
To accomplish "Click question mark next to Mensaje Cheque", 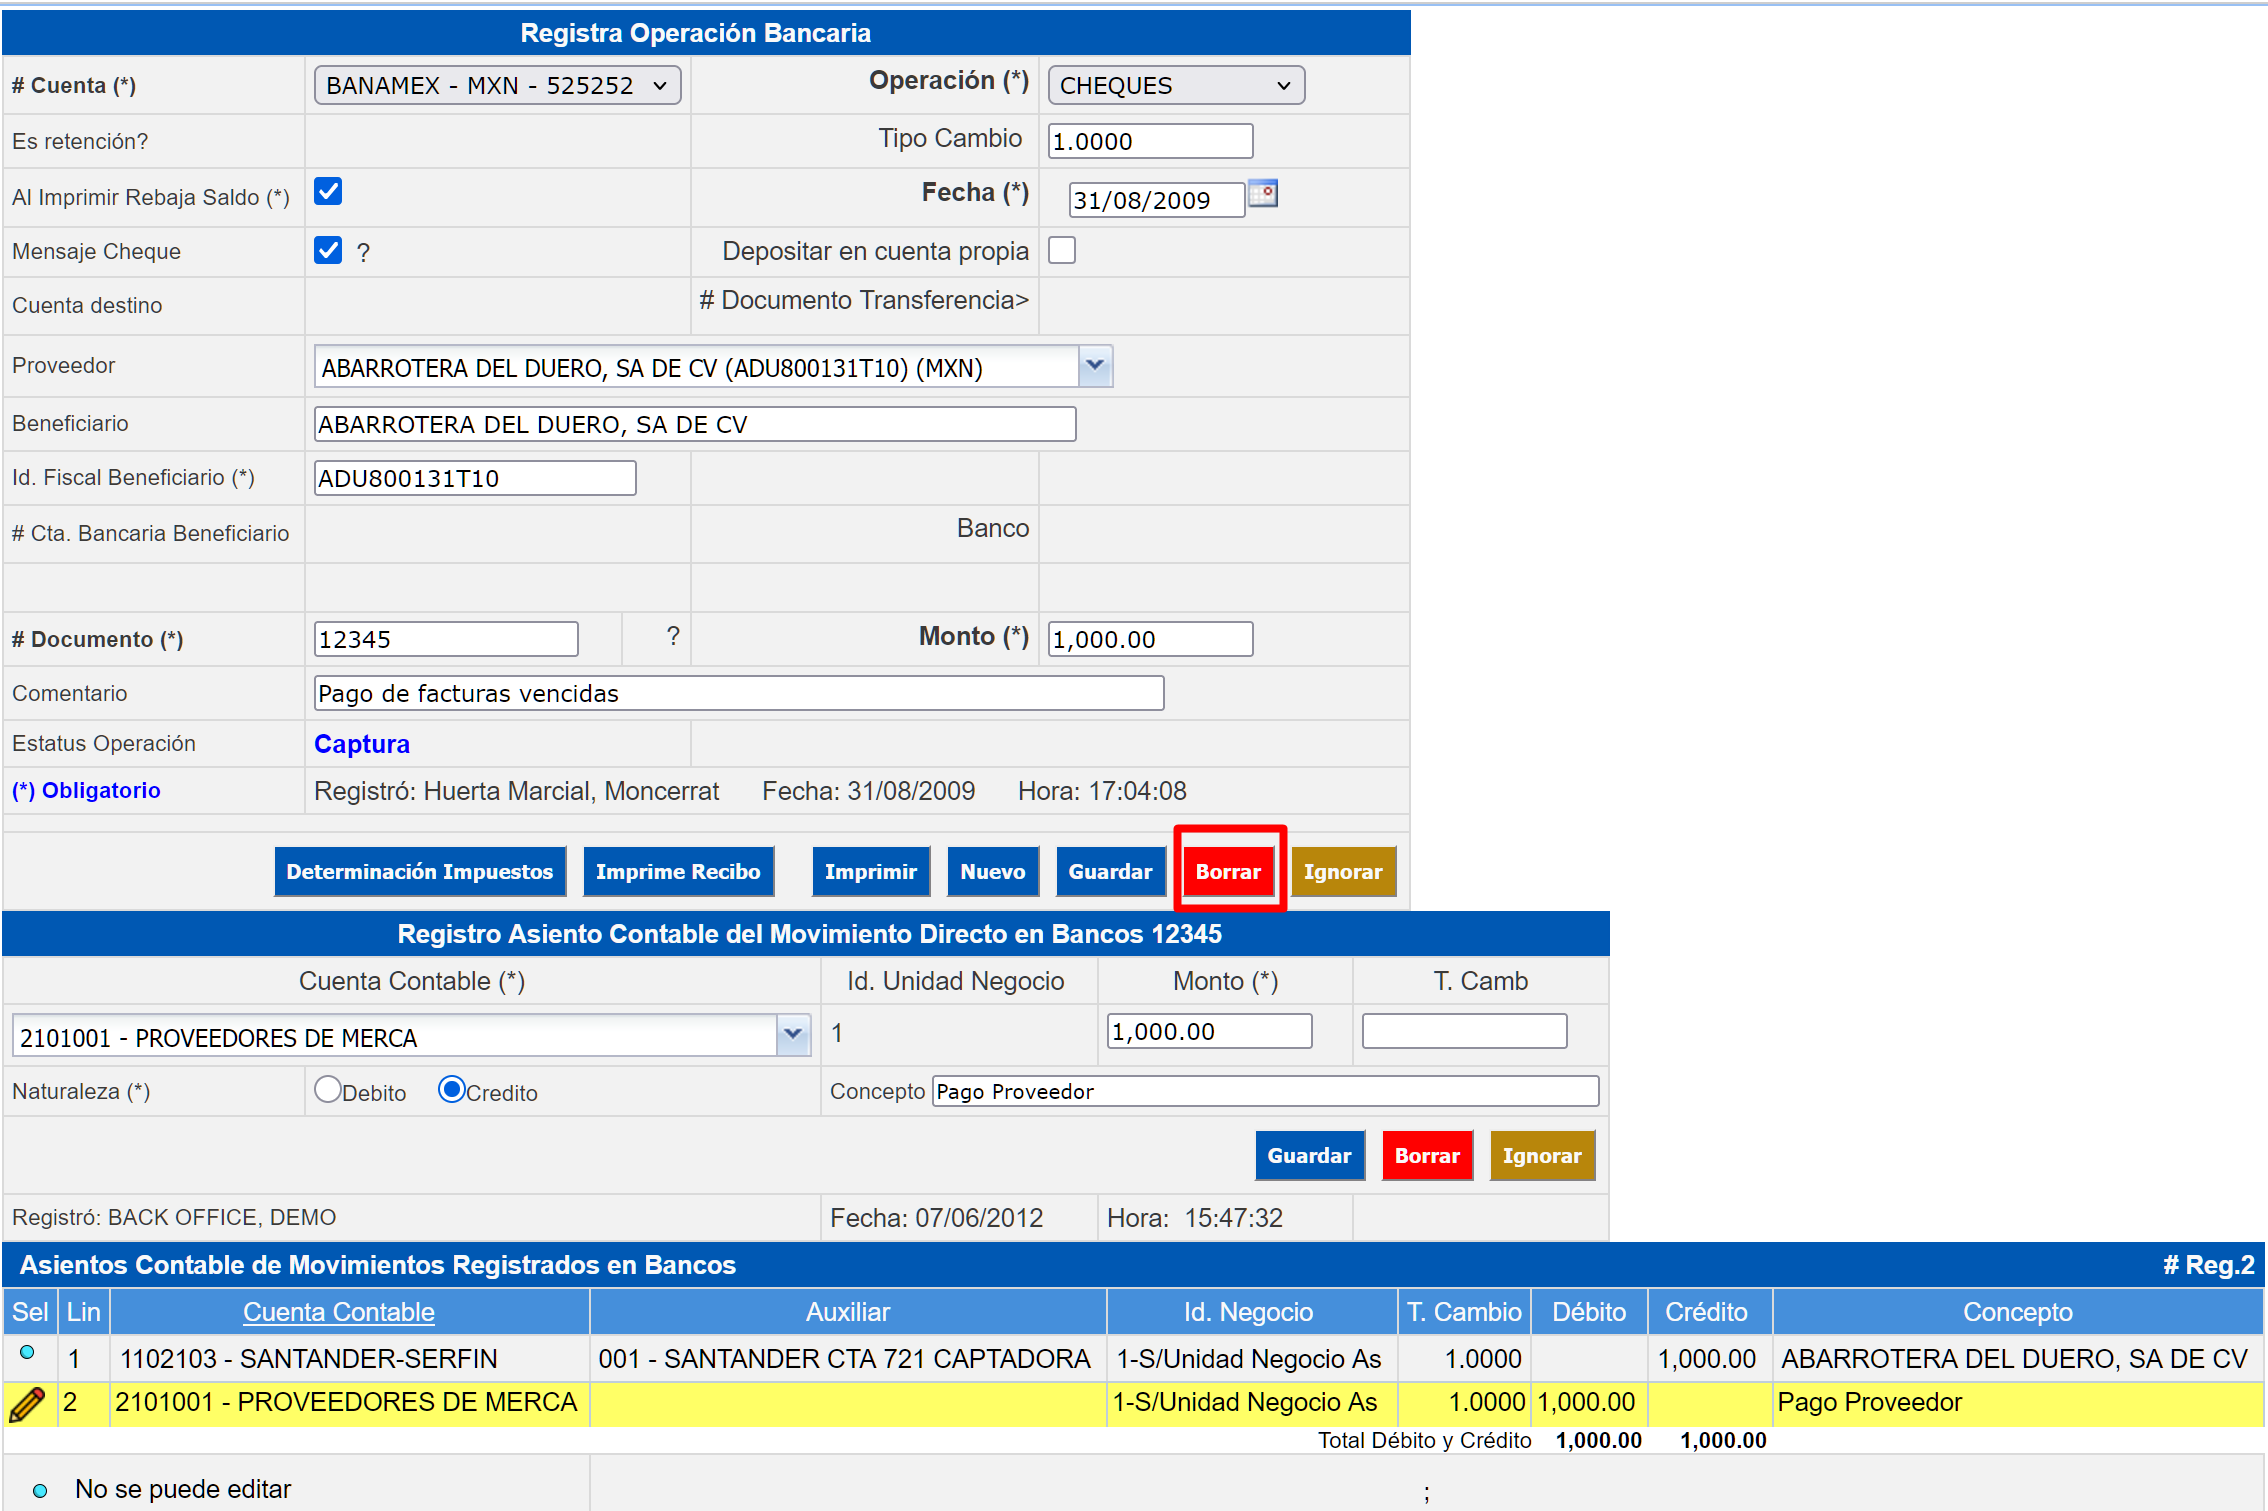I will (363, 253).
